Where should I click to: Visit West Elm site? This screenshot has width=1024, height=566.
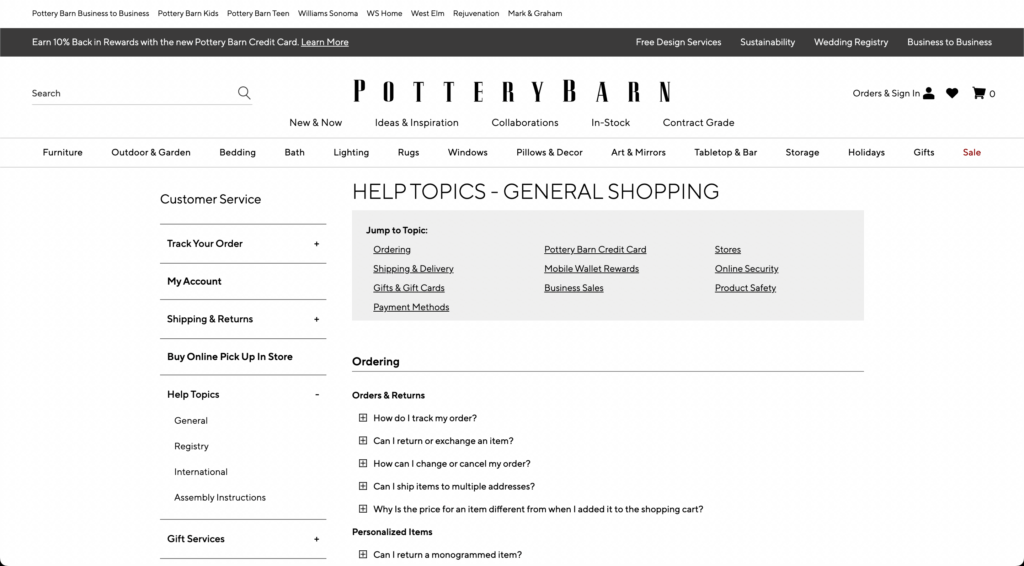click(428, 14)
